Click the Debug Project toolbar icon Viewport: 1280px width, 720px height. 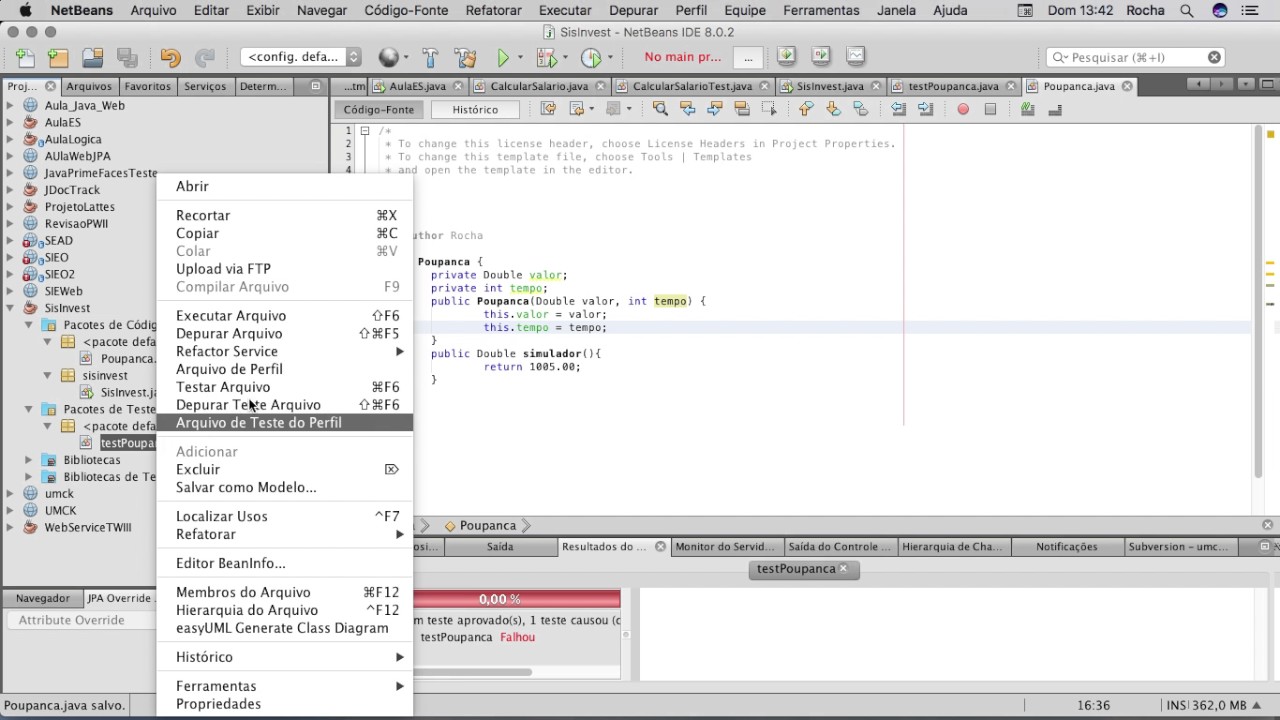click(x=546, y=57)
